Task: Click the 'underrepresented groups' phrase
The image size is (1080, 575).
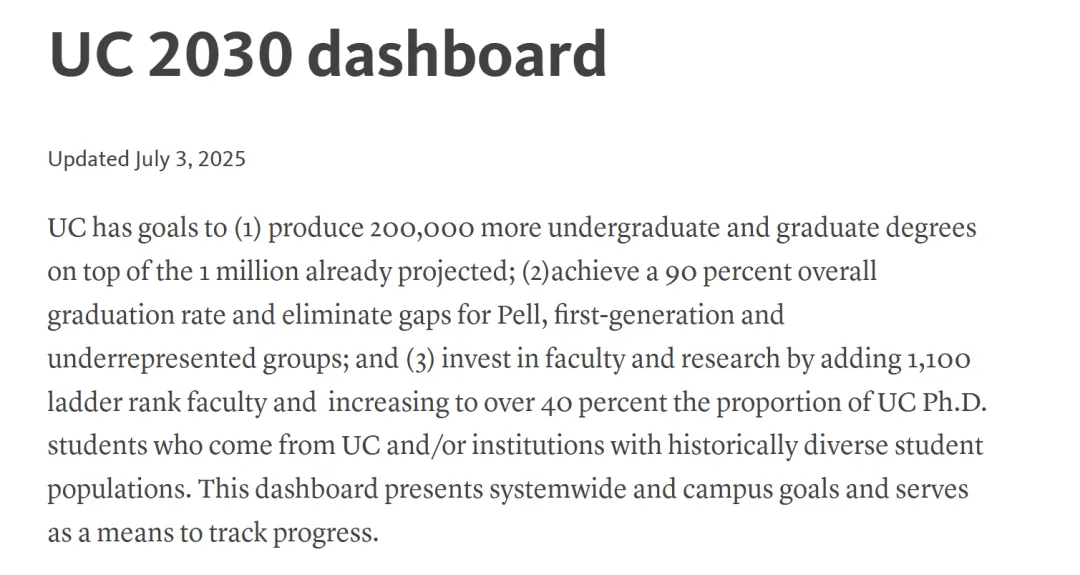Action: [199, 359]
